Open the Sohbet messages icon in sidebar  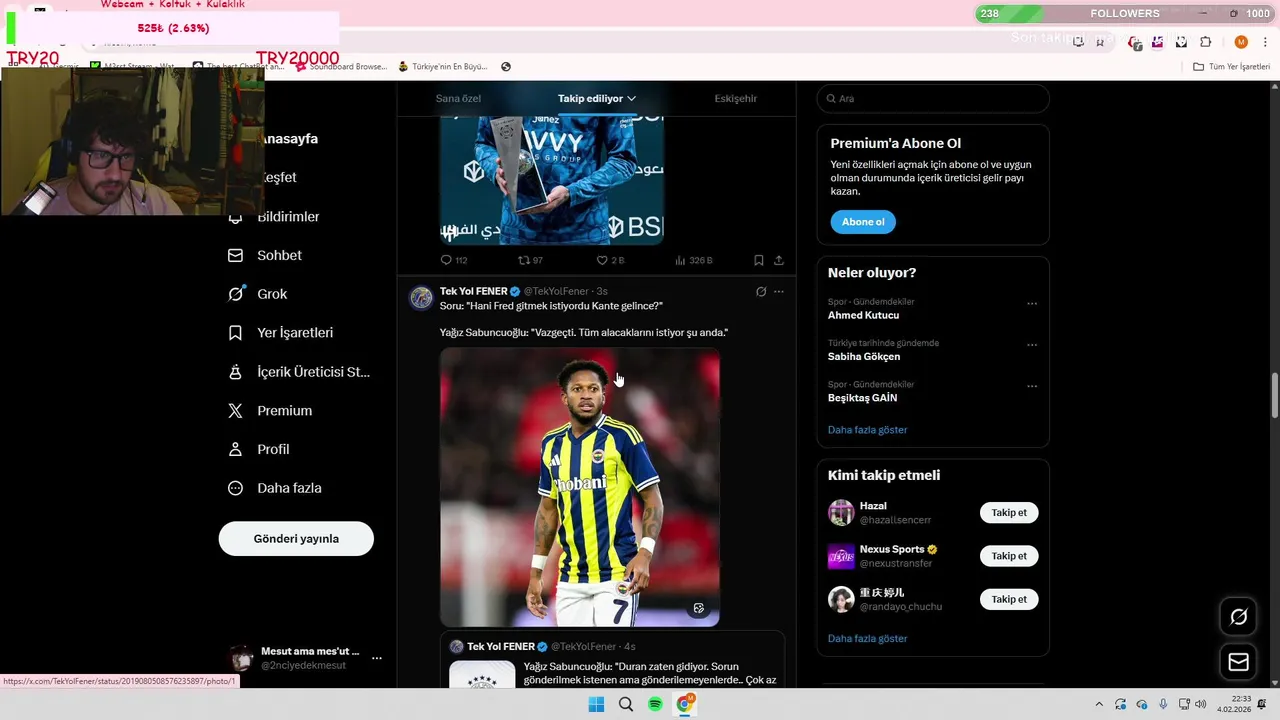pos(235,255)
